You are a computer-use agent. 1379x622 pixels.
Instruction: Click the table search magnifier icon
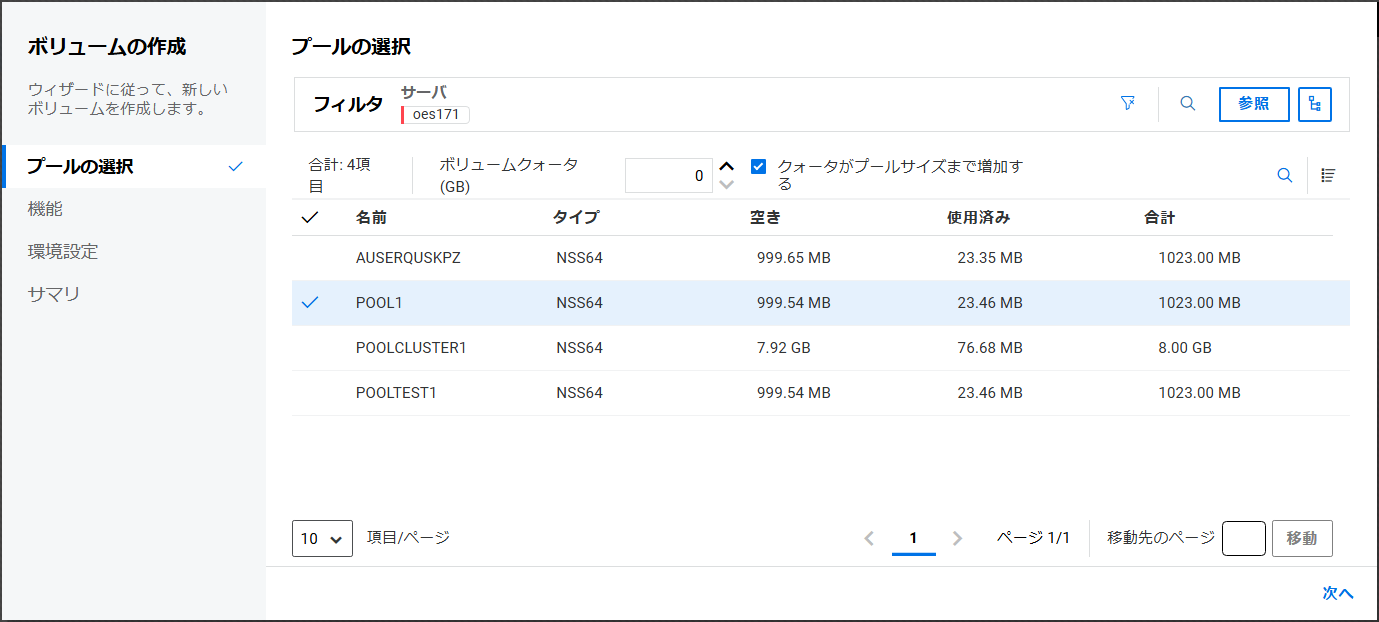point(1284,176)
